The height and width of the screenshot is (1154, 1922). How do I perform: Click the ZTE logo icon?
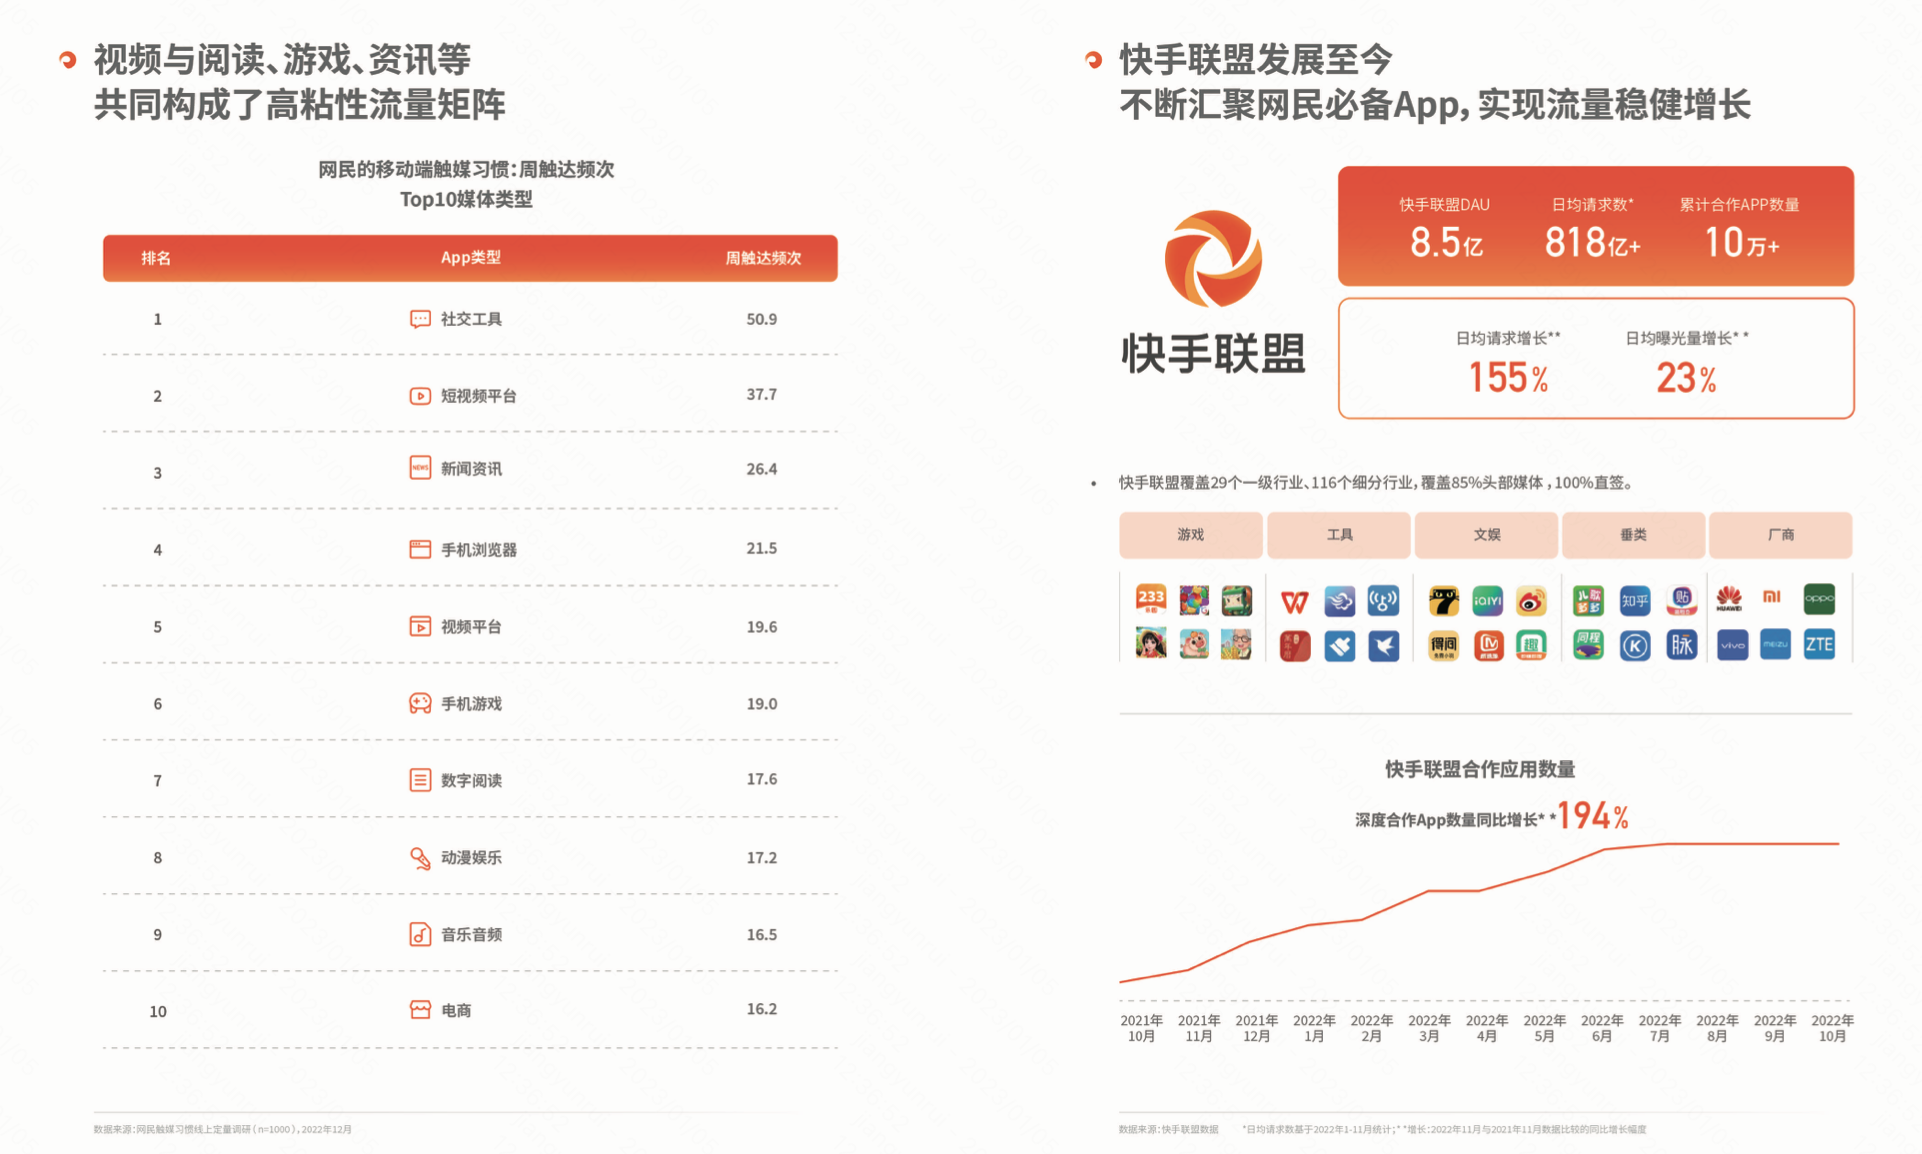tap(1818, 645)
